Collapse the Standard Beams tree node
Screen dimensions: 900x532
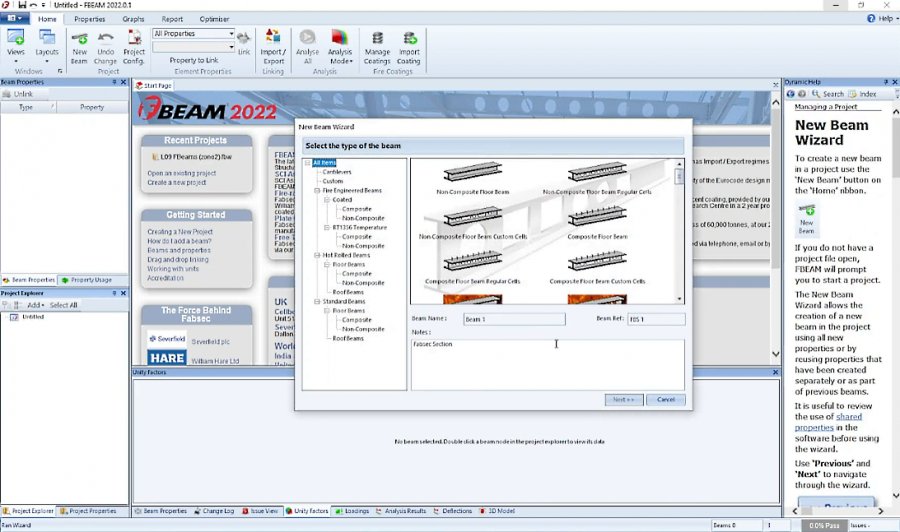tap(317, 301)
